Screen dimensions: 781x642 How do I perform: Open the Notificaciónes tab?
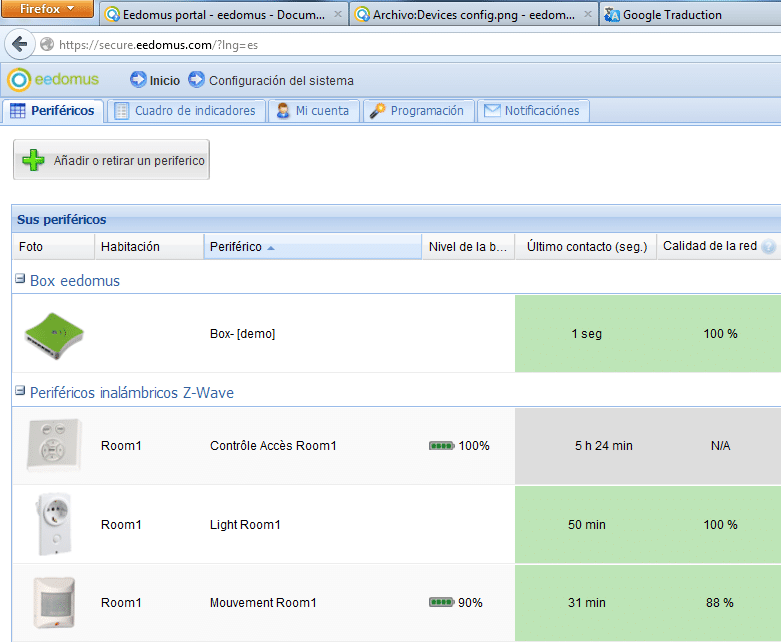tap(533, 111)
